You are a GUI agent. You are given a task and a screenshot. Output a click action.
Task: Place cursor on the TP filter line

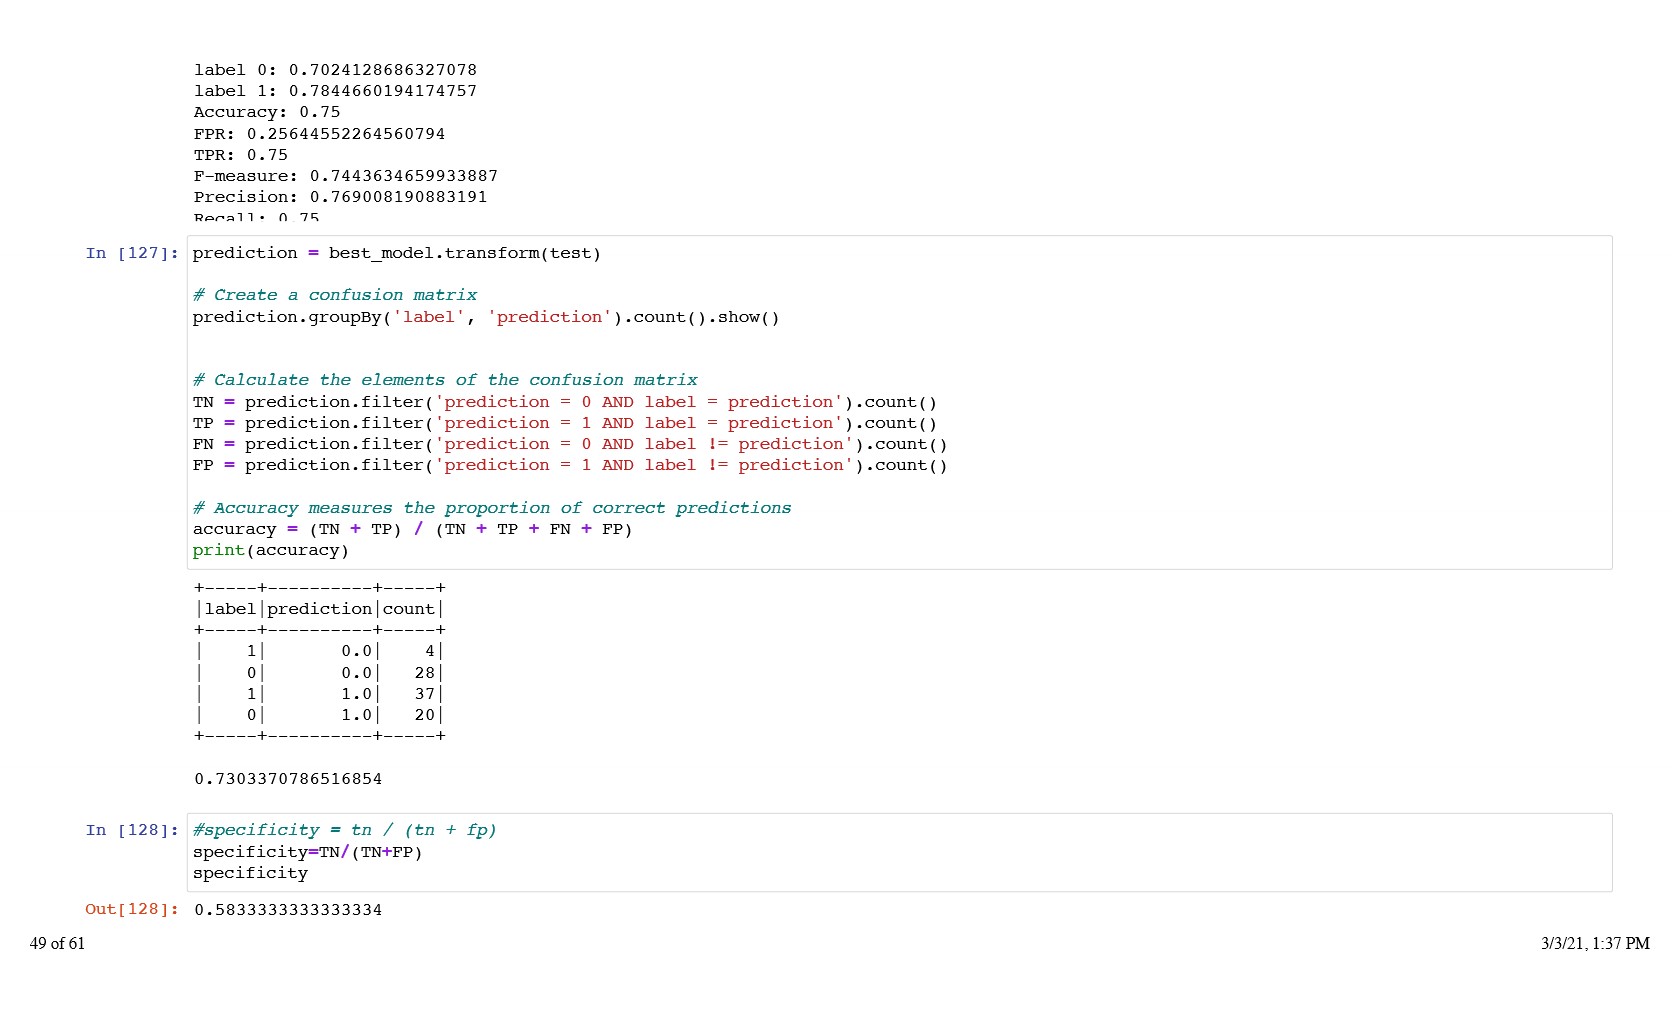[564, 423]
